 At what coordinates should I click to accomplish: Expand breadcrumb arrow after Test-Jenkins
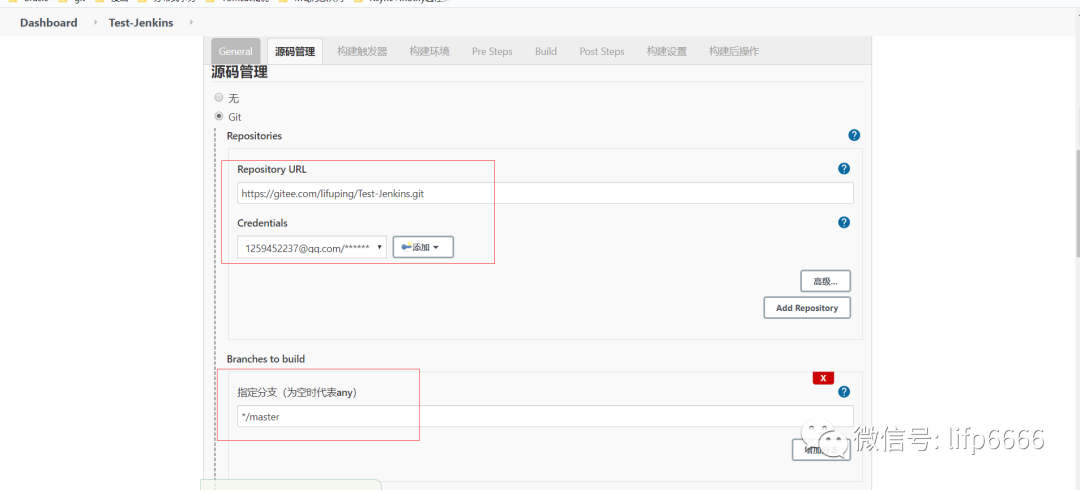click(191, 23)
